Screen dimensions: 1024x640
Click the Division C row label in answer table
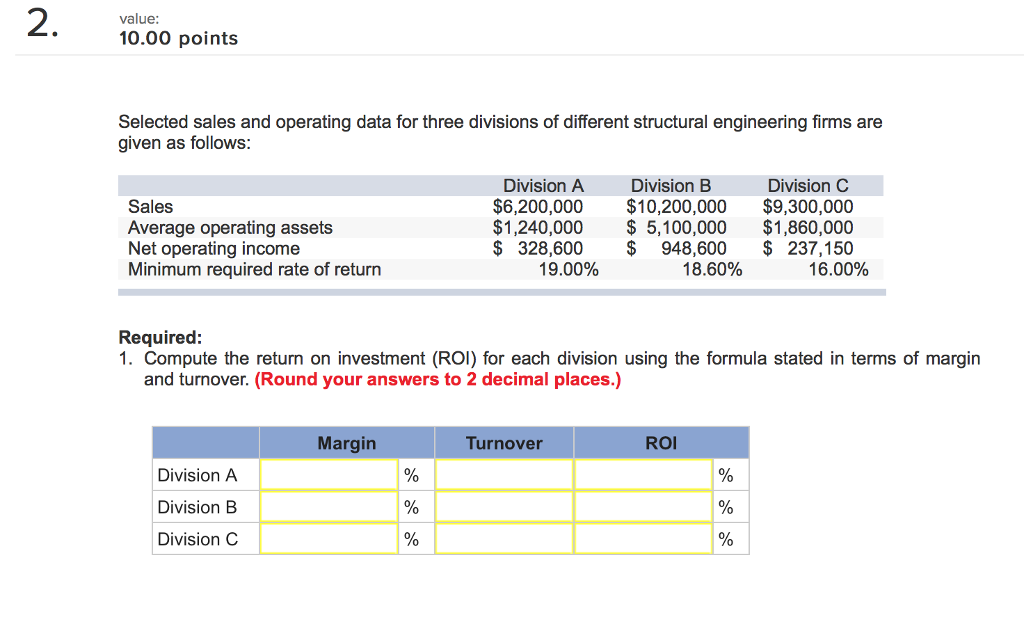pyautogui.click(x=197, y=539)
